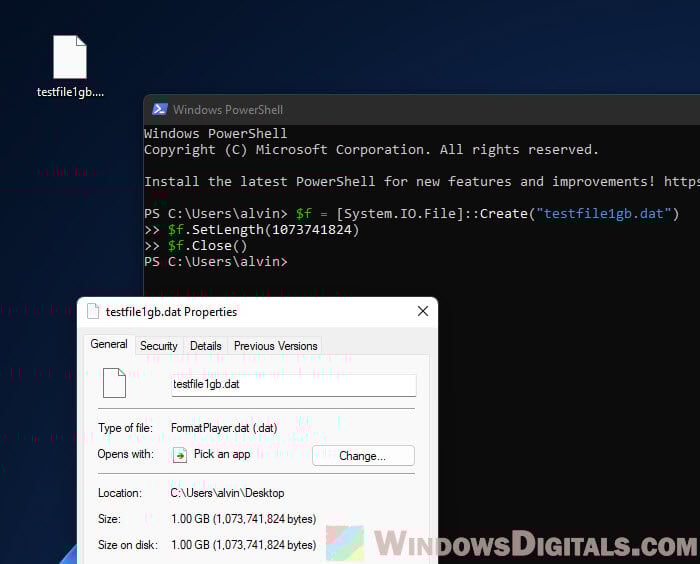
Task: Click the blank file icon beside filename field
Action: tap(114, 383)
